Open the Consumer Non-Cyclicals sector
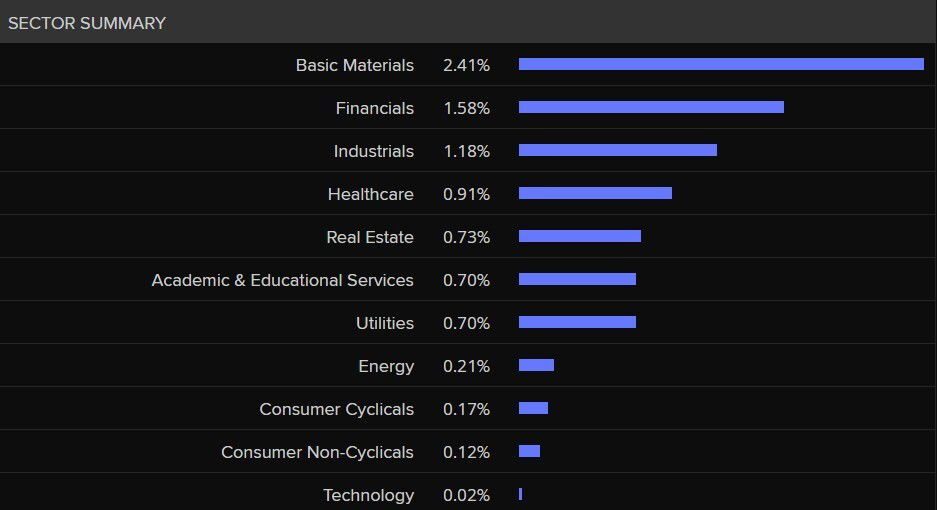 click(x=317, y=452)
